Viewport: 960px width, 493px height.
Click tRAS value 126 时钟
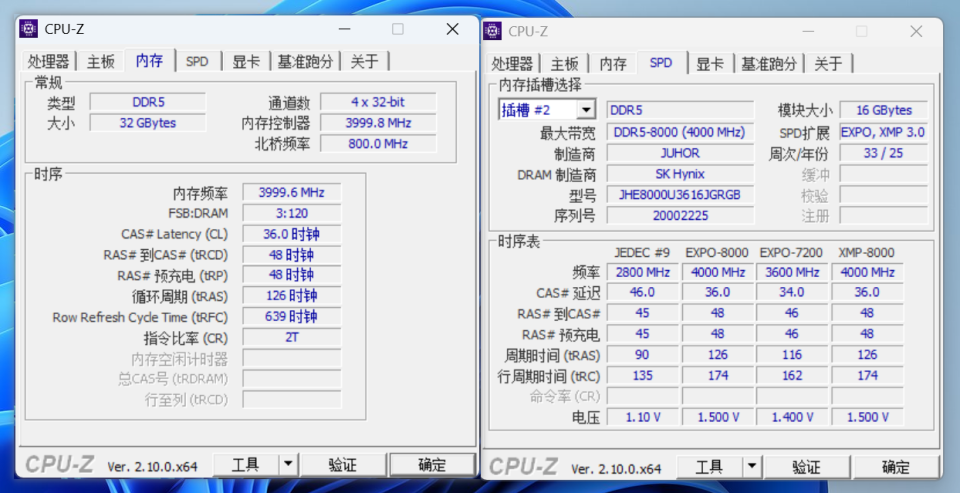click(x=292, y=296)
